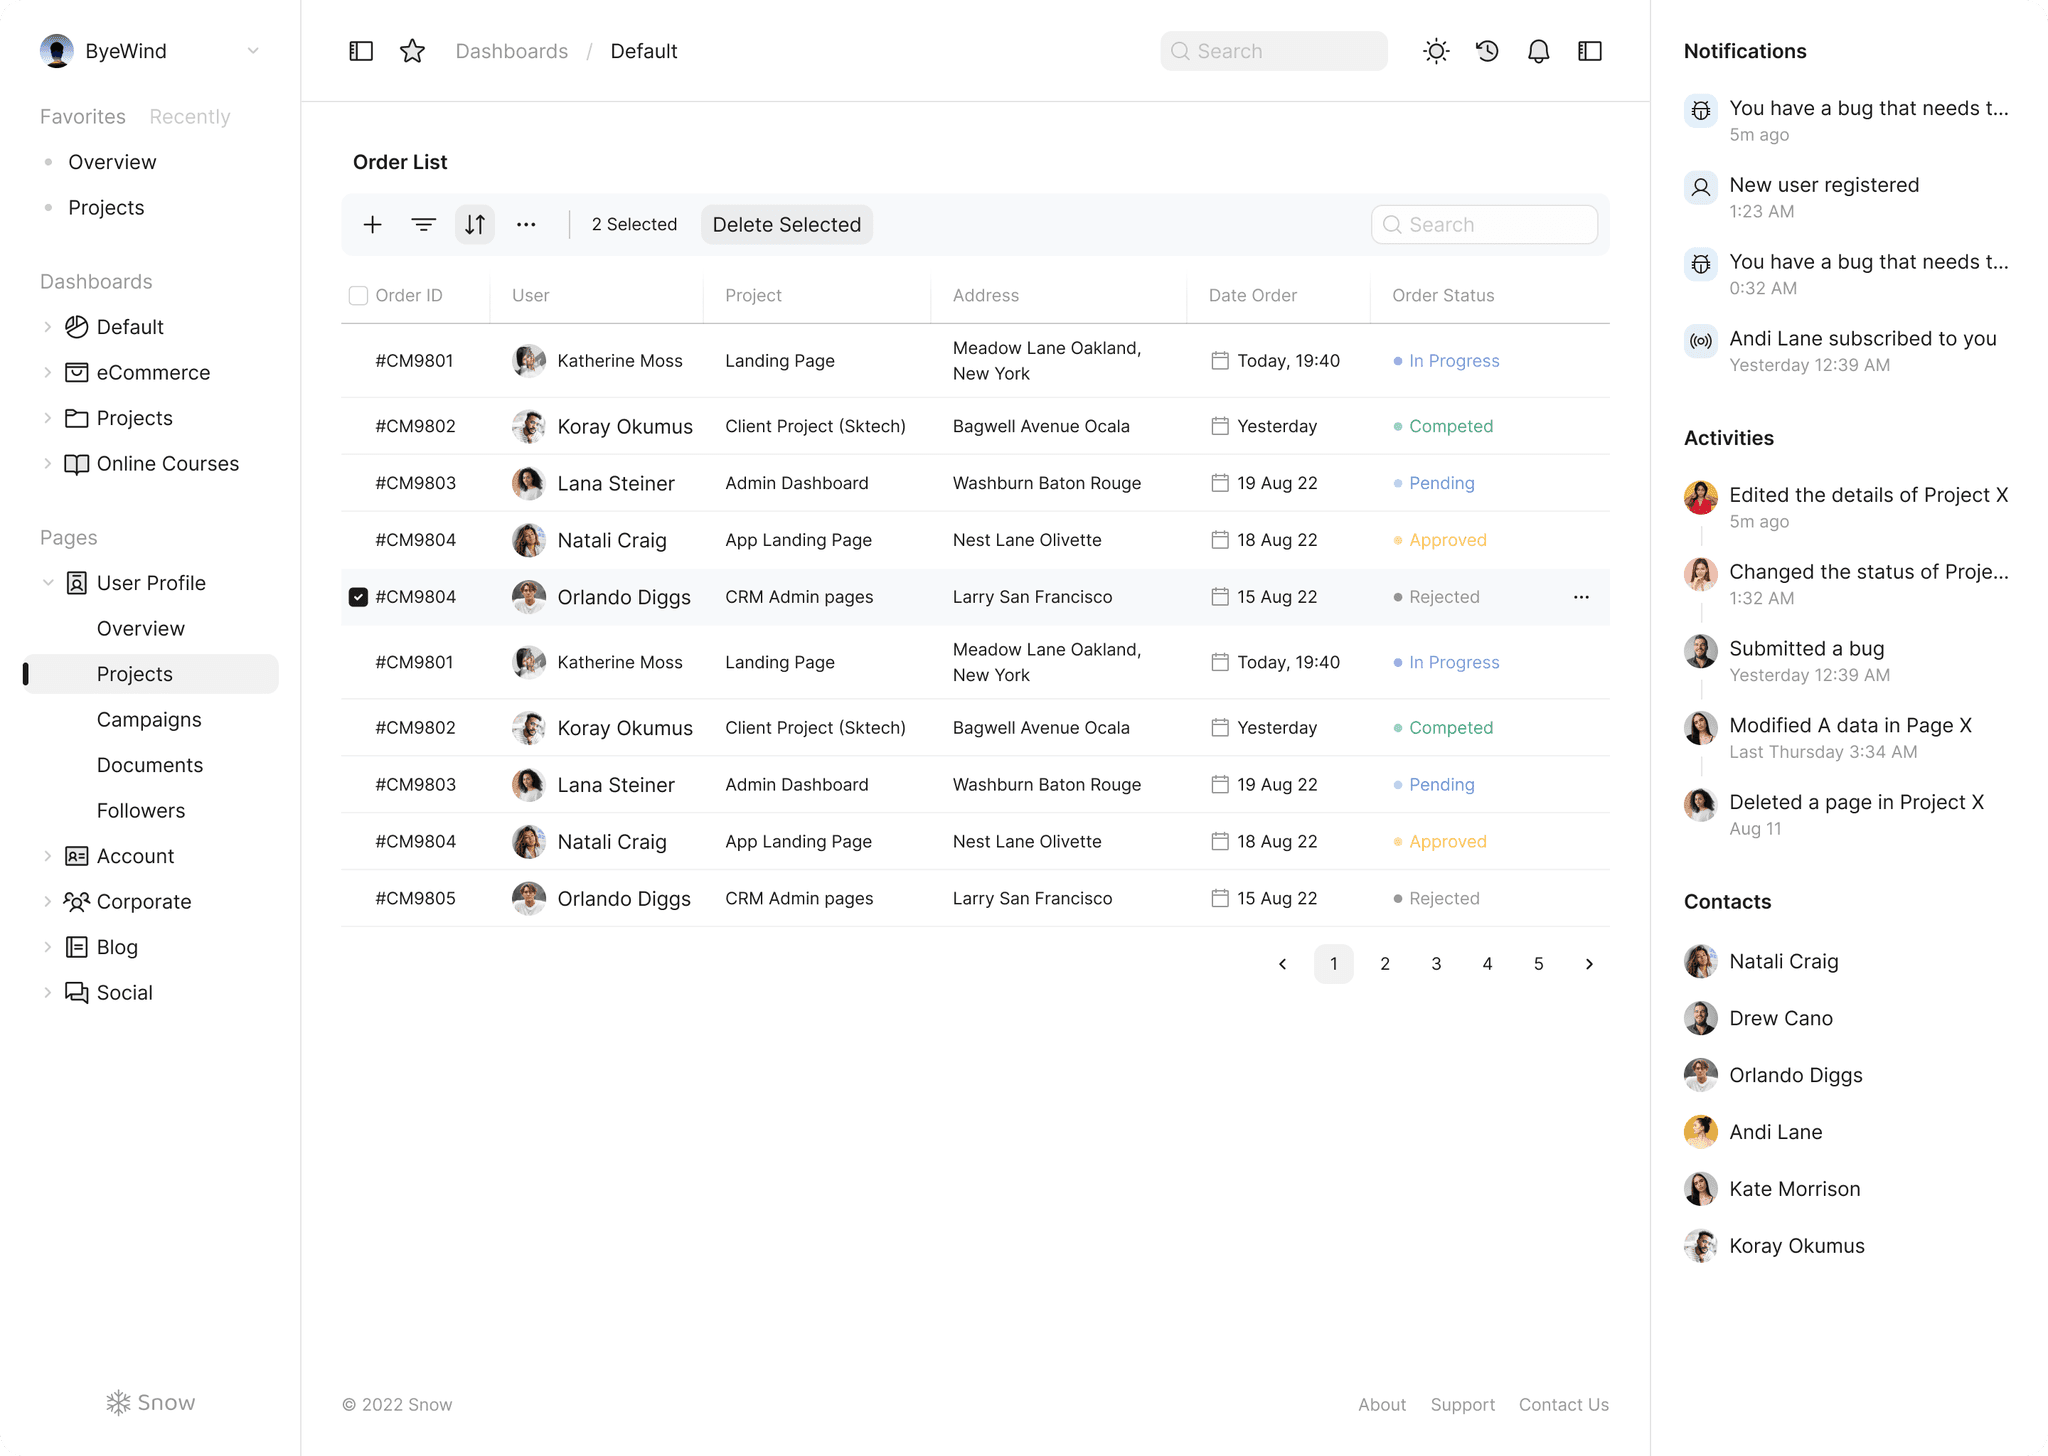Uncheck the selected #CM9804 row checkbox
The width and height of the screenshot is (2048, 1456).
click(x=358, y=597)
